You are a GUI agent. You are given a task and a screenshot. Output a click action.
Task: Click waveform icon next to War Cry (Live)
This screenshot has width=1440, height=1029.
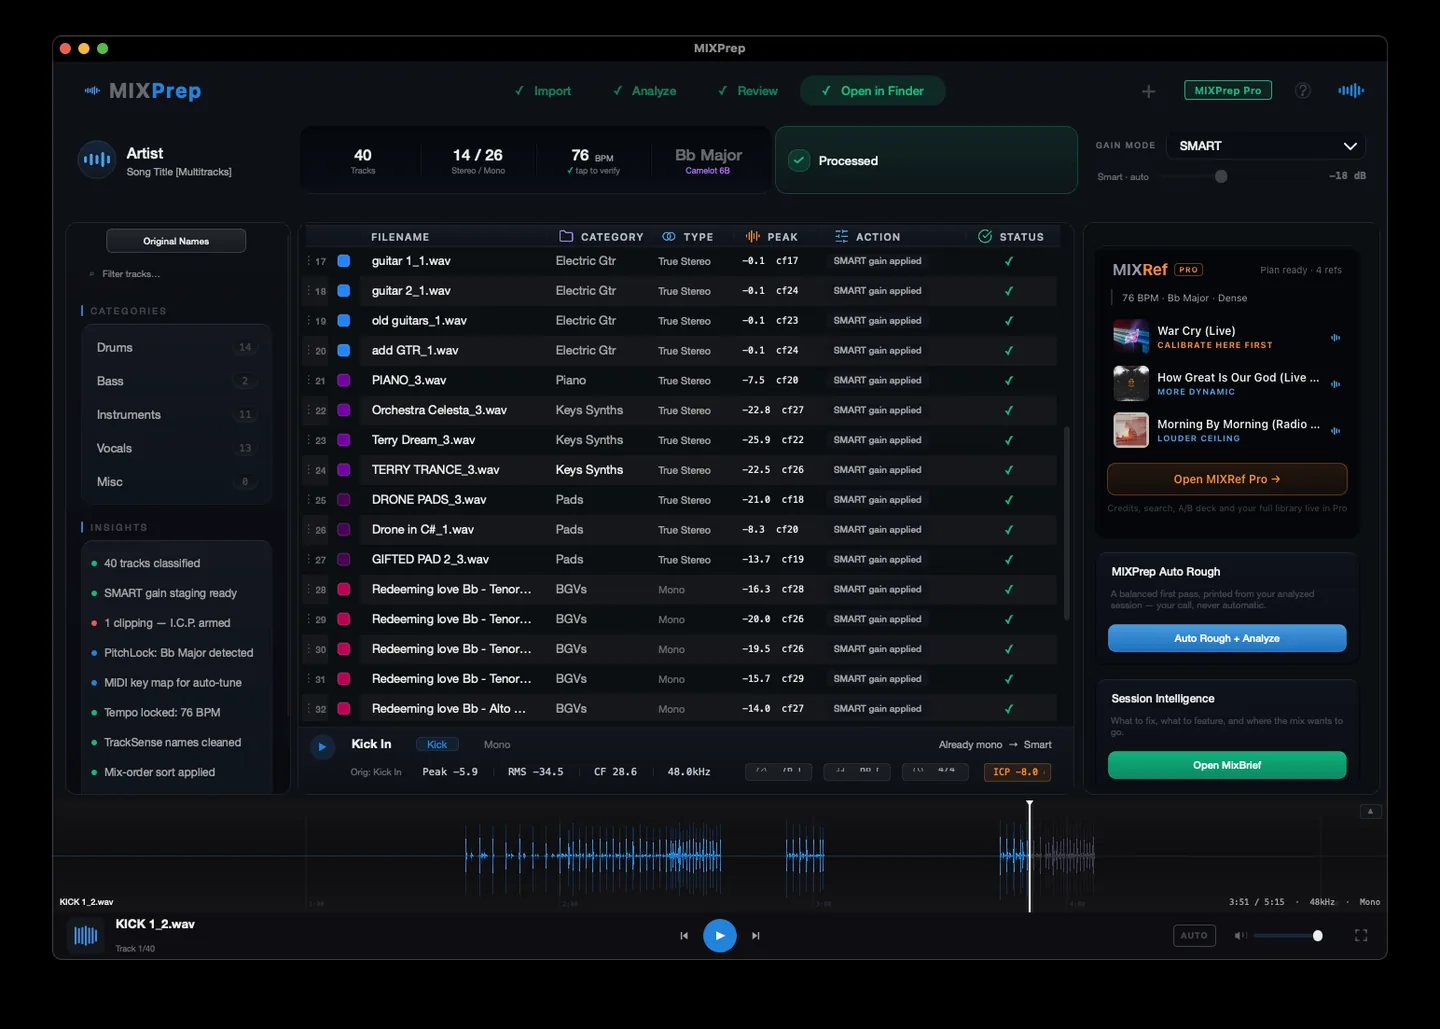pos(1335,338)
